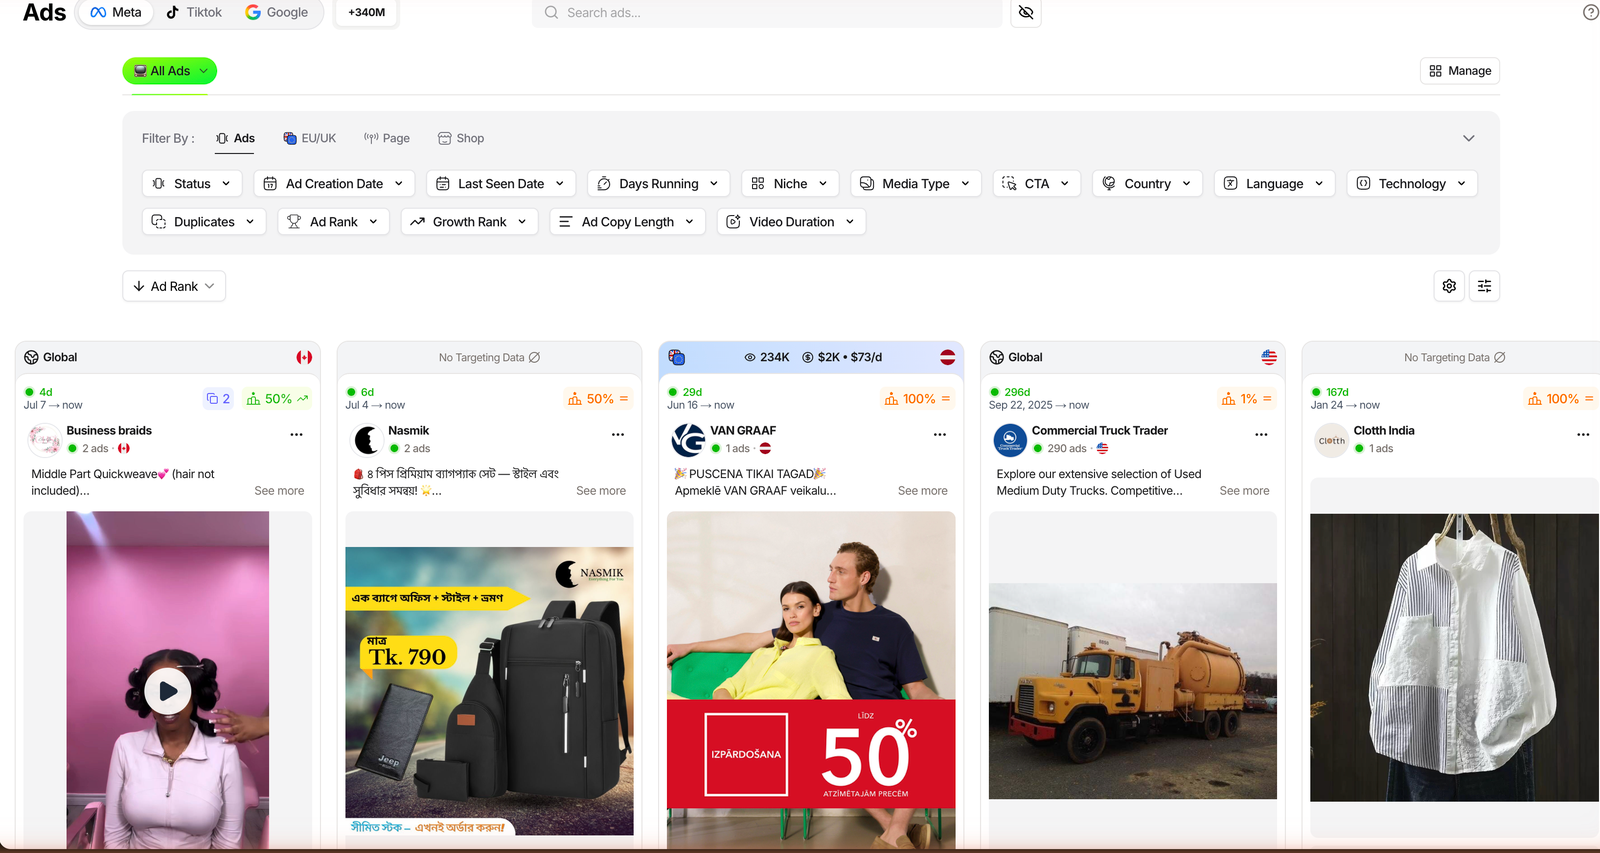The image size is (1600, 853).
Task: Select the Page filter tab
Action: [387, 138]
